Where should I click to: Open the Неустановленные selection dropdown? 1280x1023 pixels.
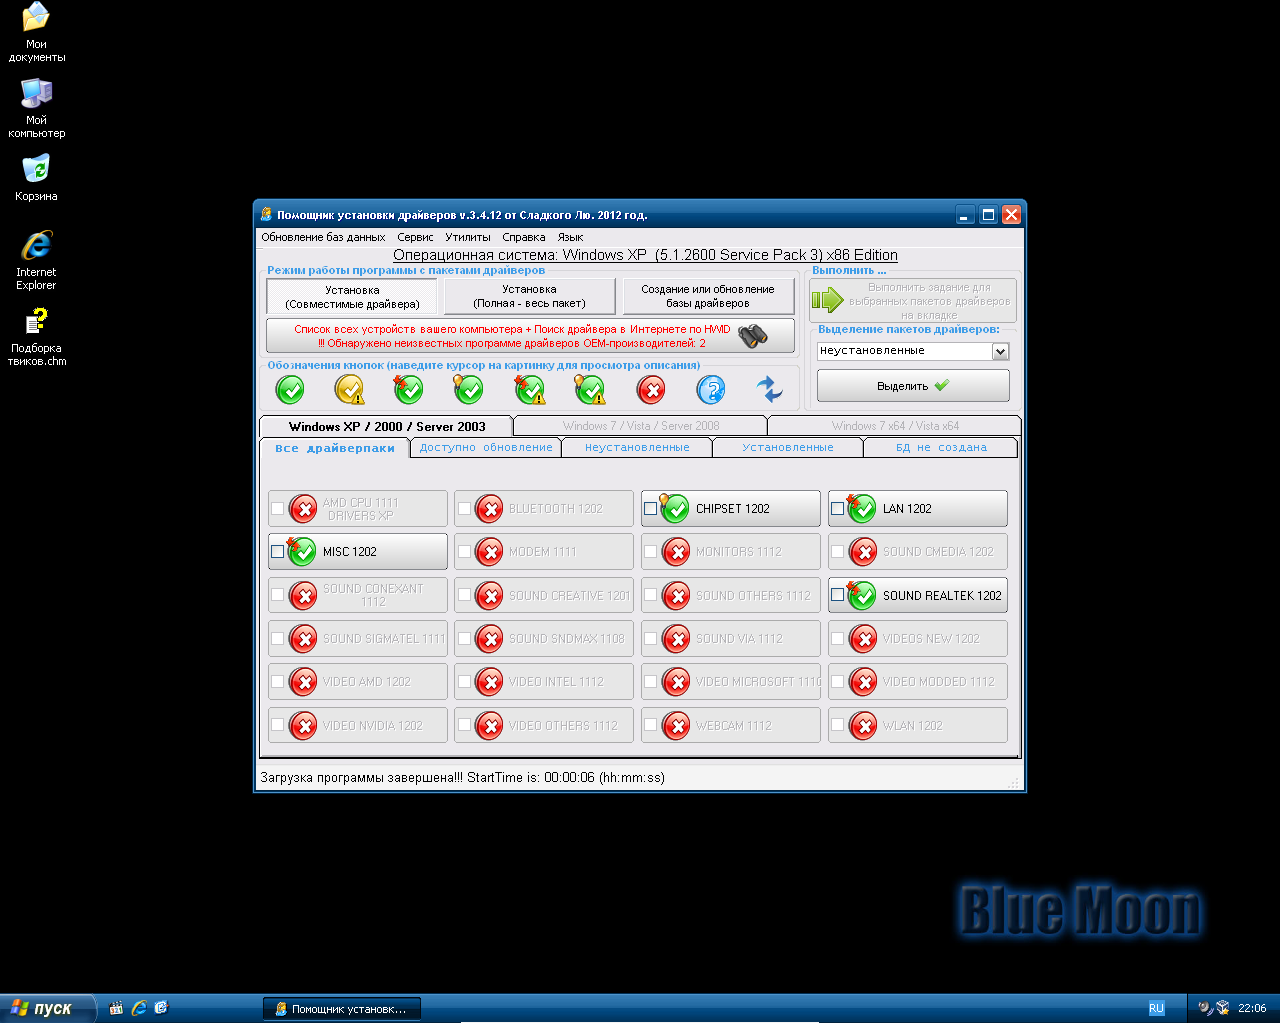point(1000,351)
